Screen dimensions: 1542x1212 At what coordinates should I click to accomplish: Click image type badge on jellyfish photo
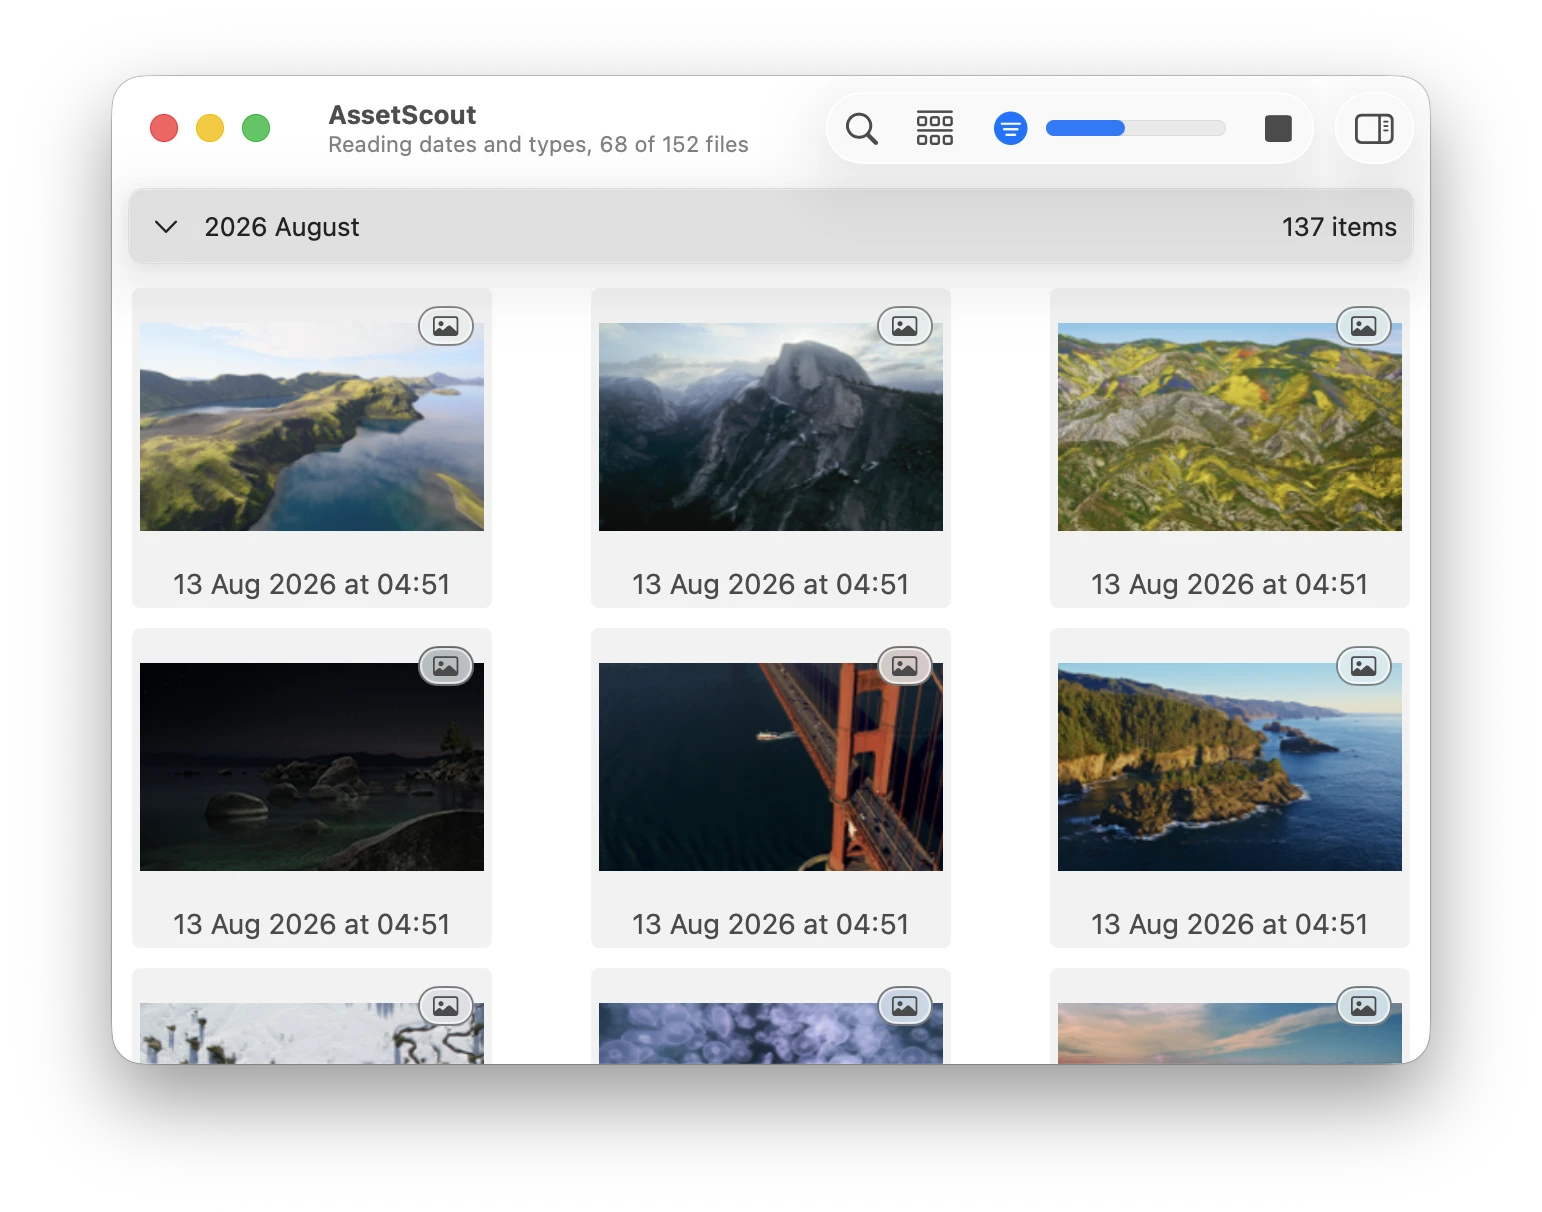905,1006
